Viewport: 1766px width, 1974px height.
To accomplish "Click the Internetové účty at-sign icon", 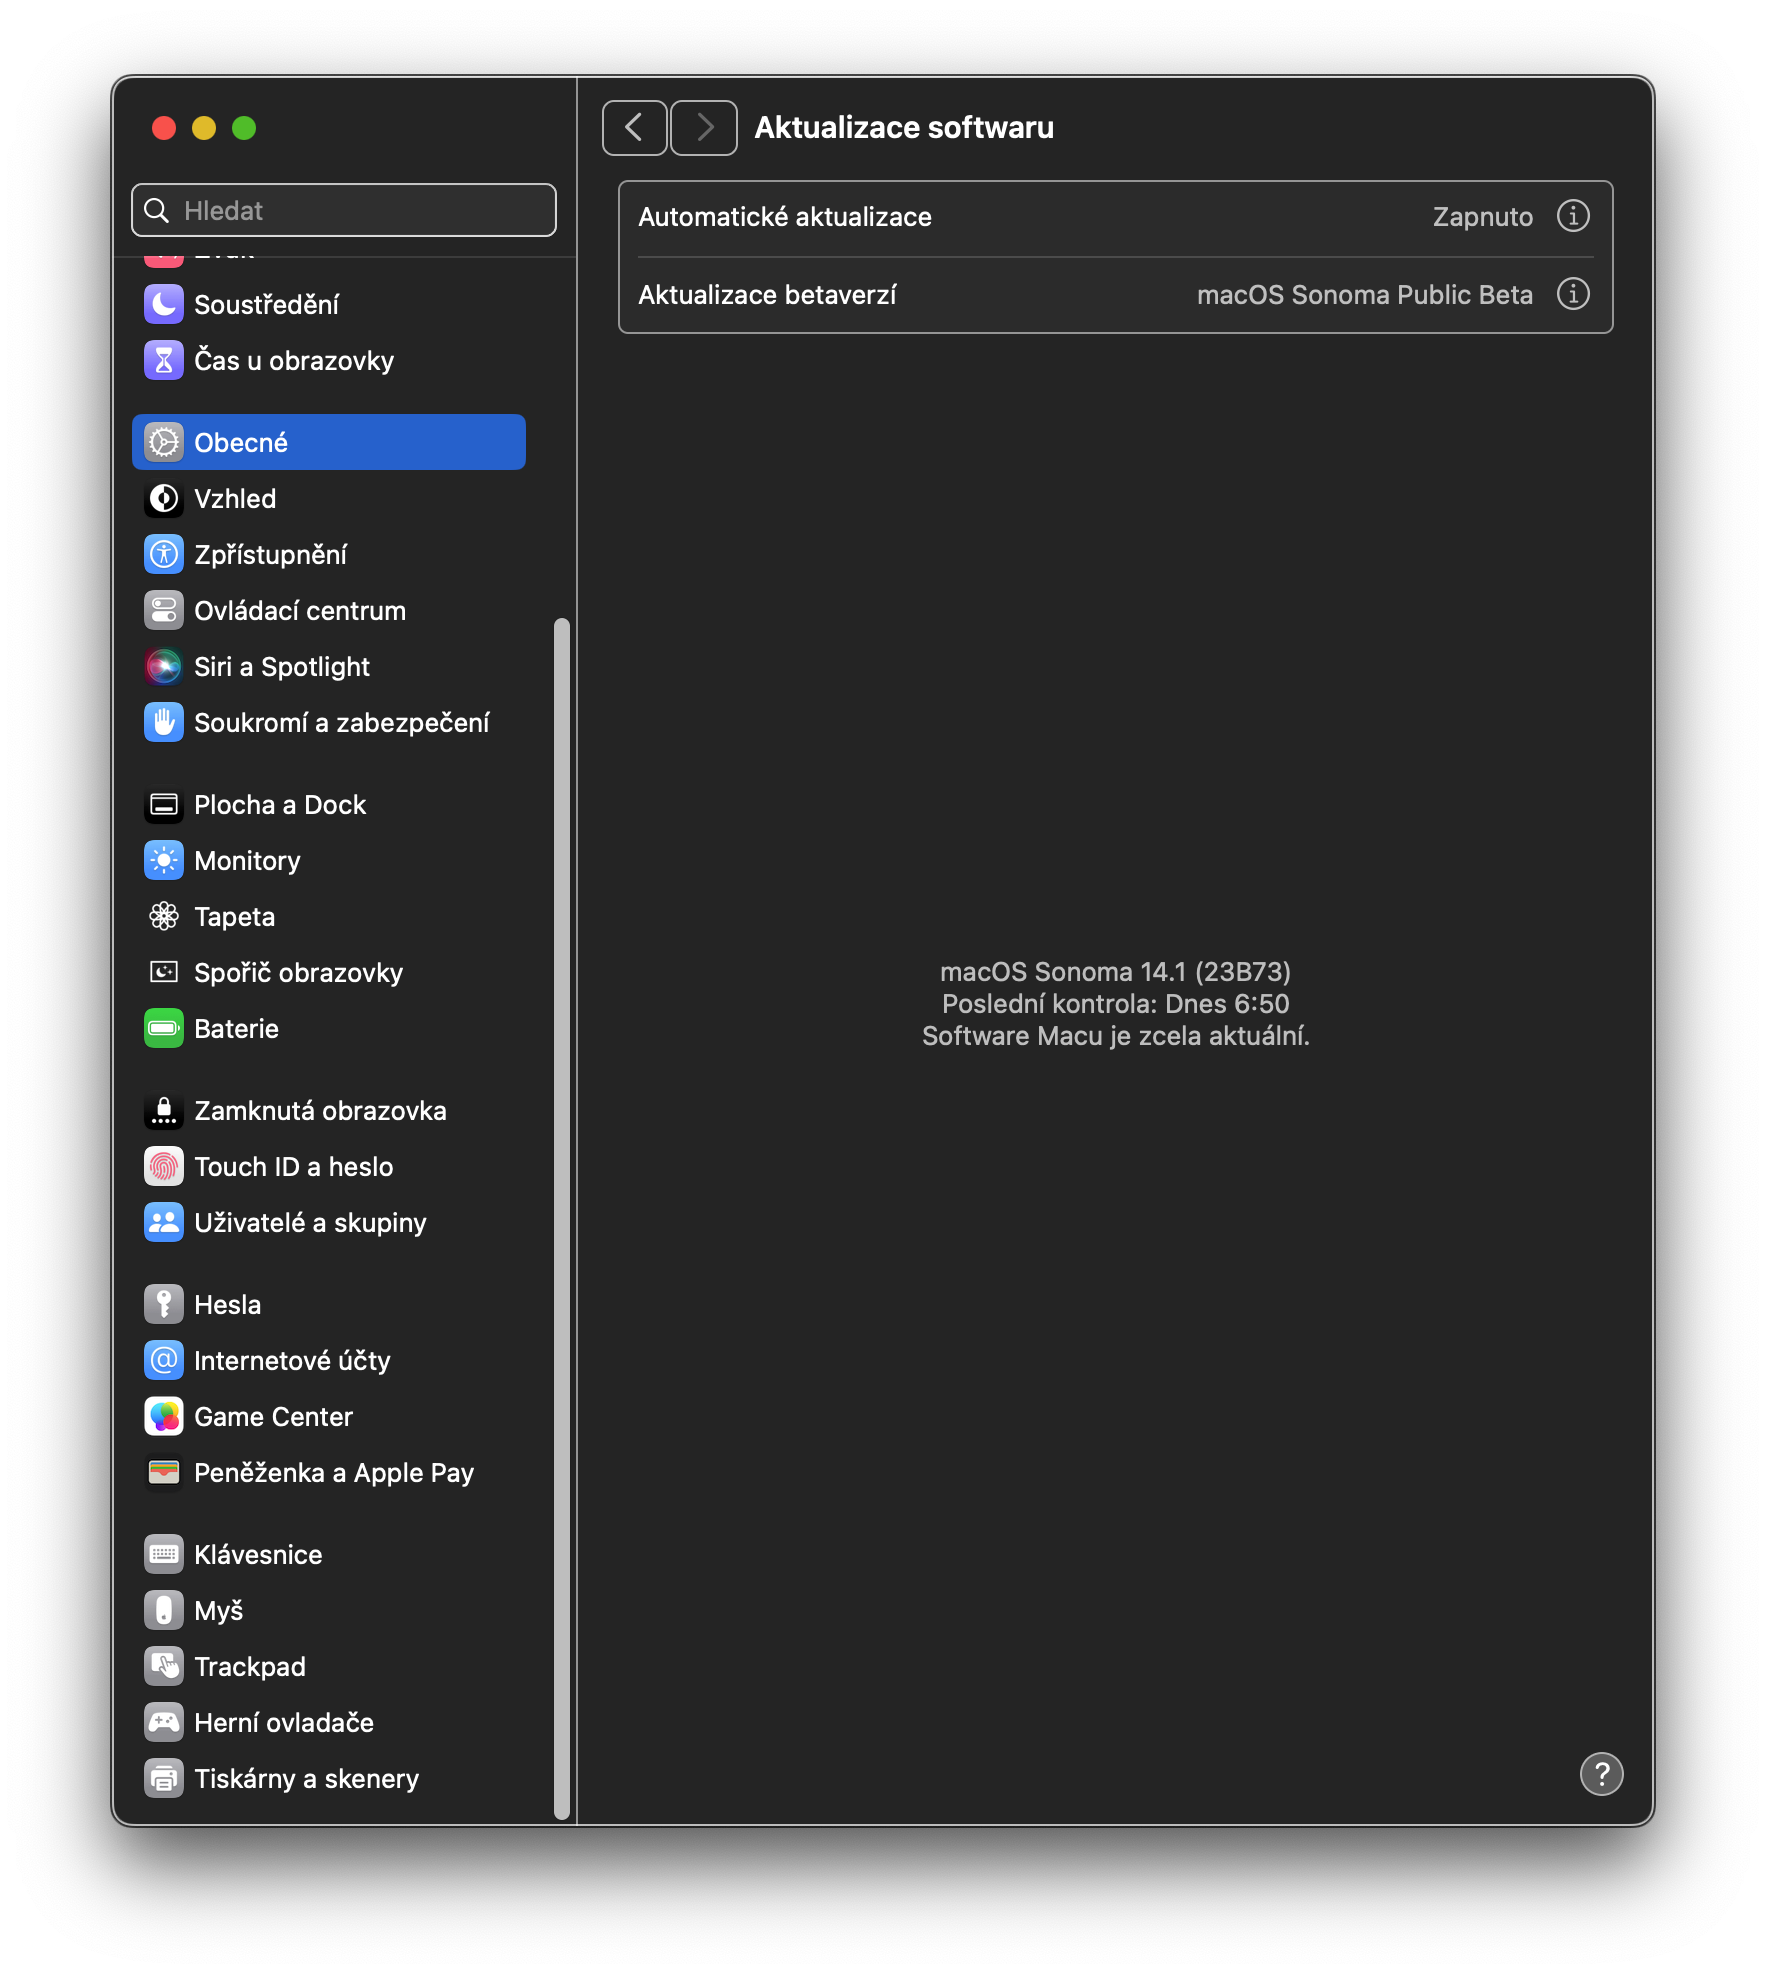I will tap(164, 1360).
